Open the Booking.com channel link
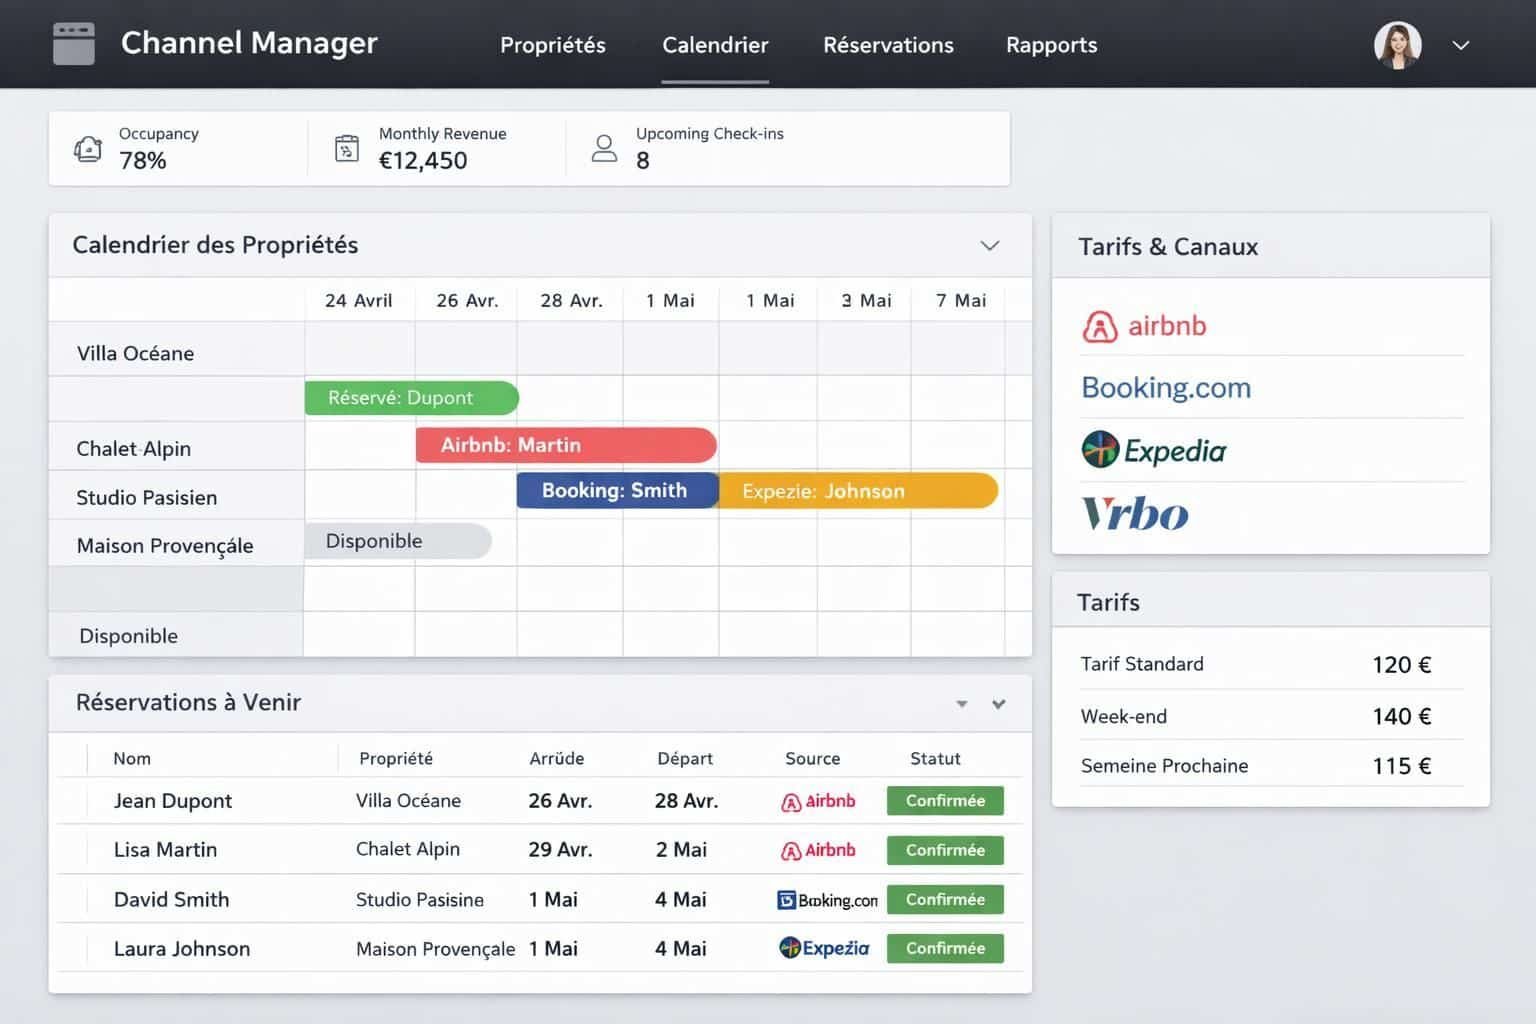 [1166, 388]
